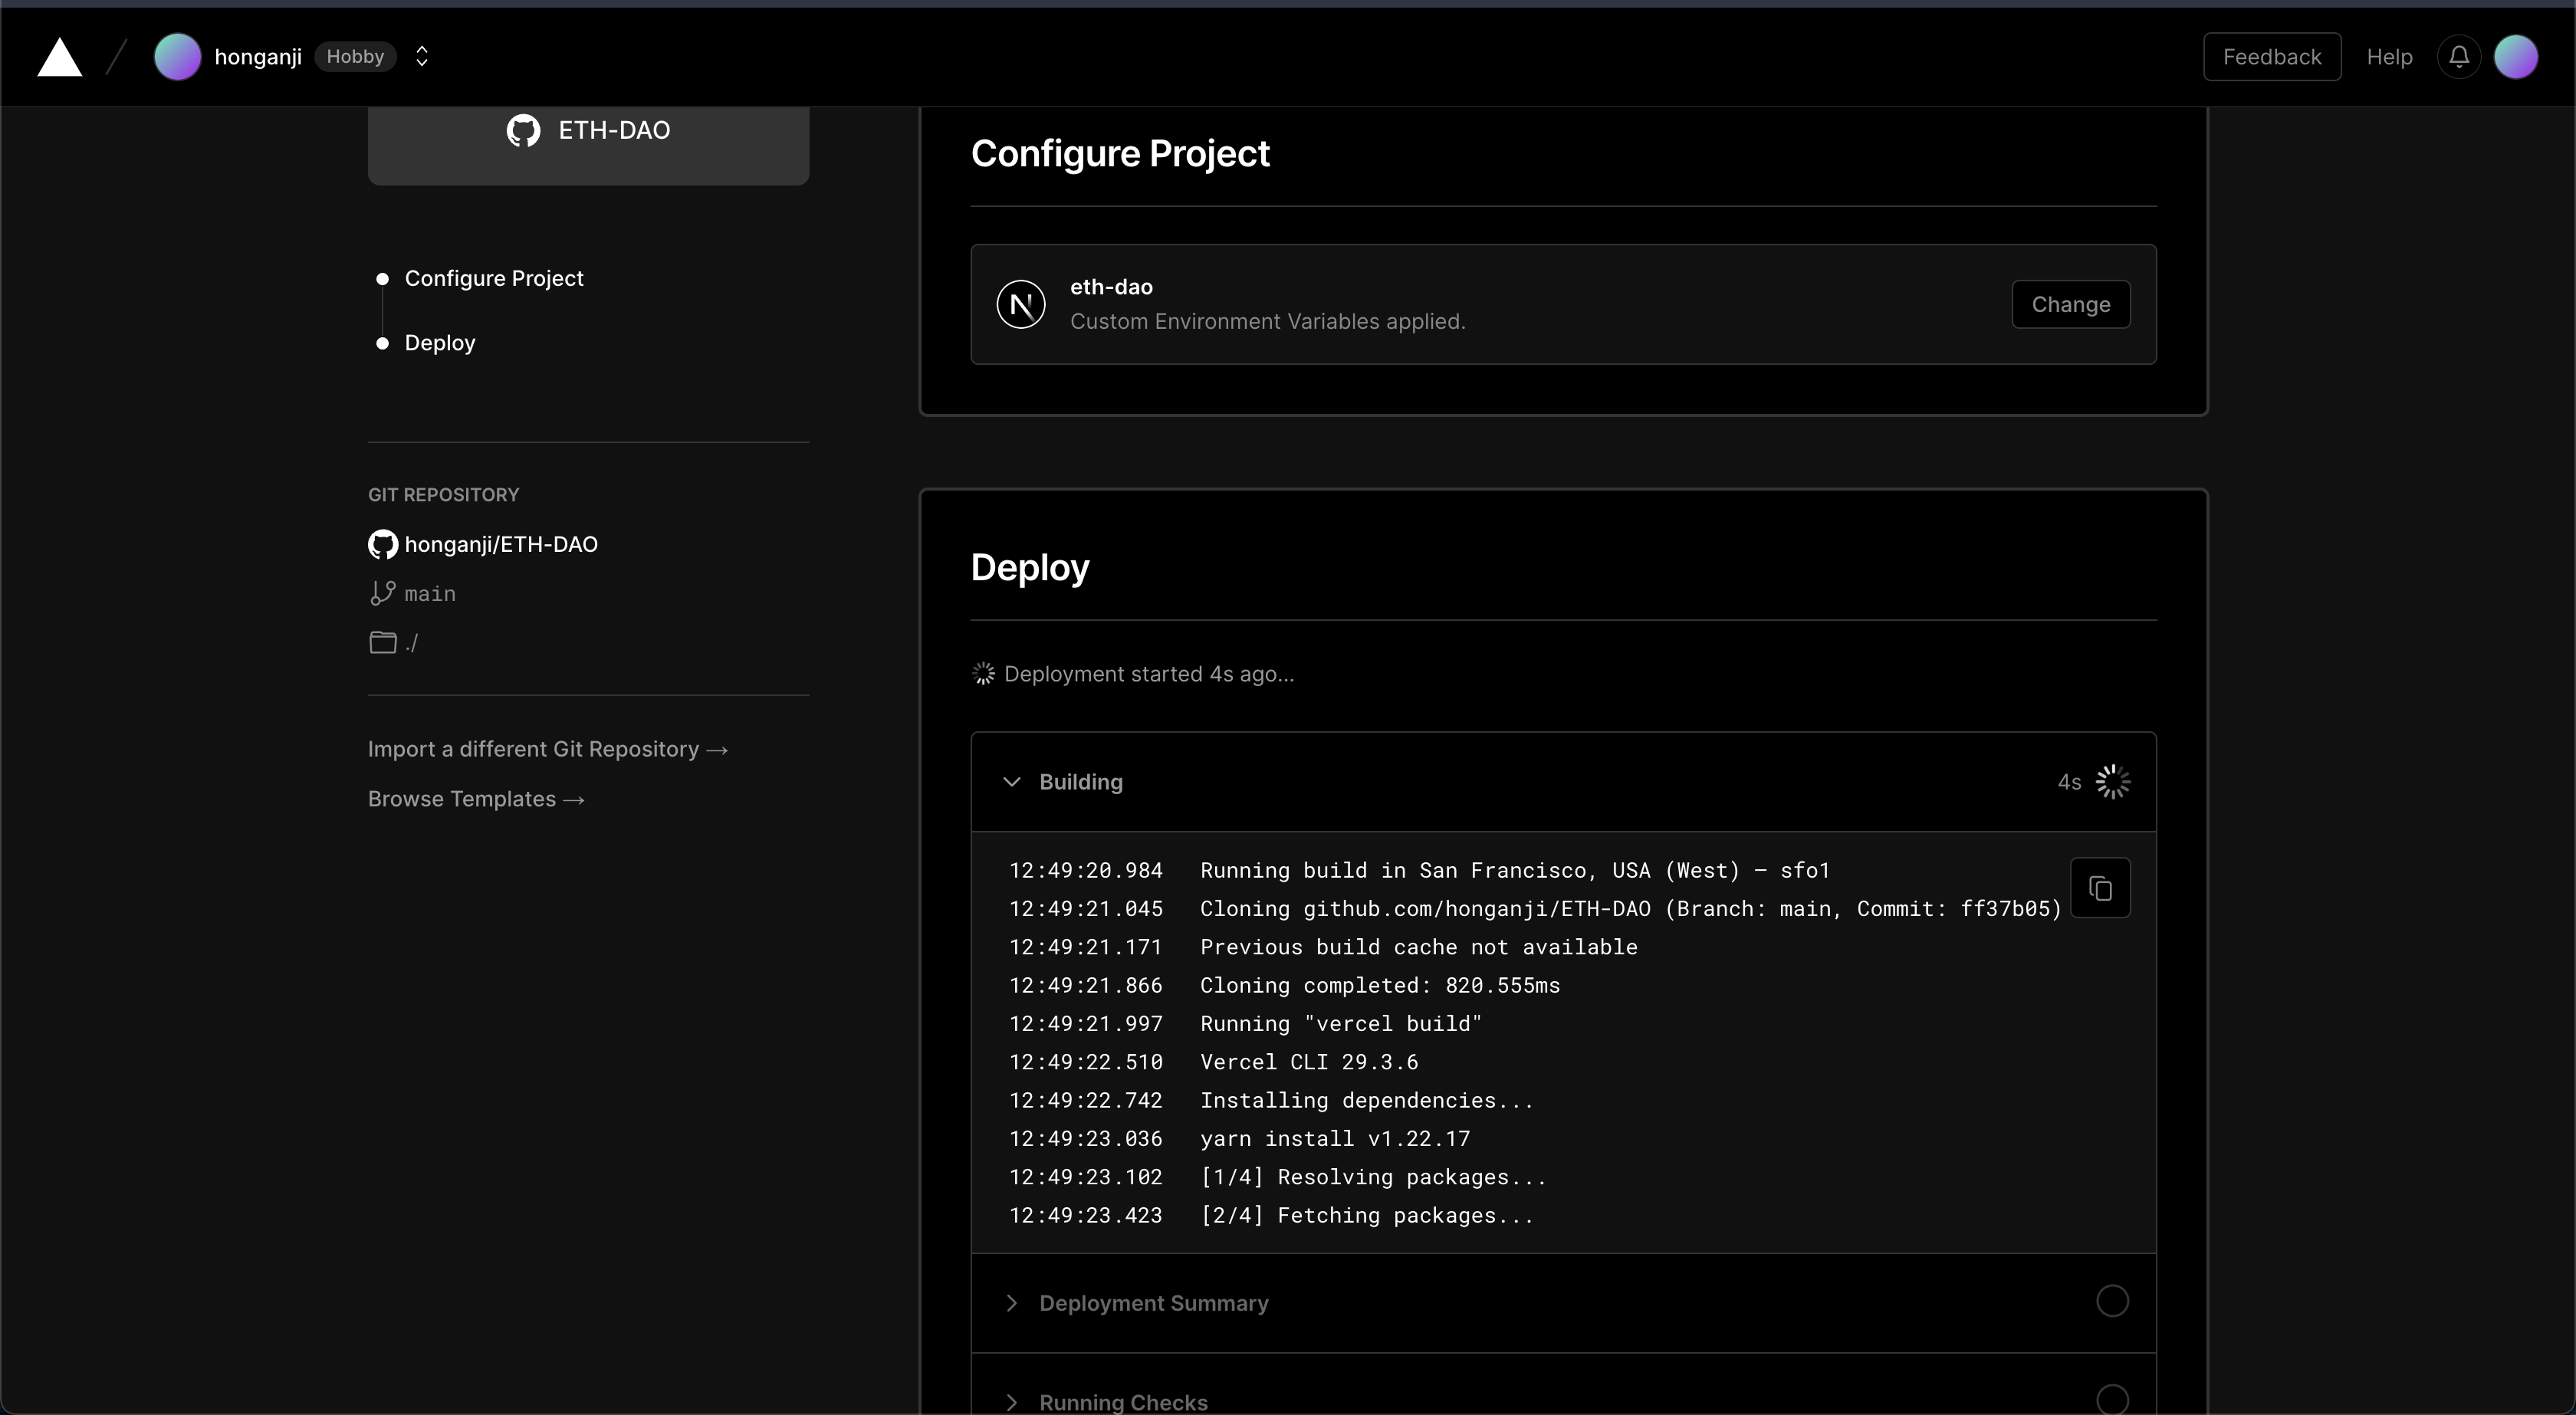Click Custom Environment Variables applied text
2576x1415 pixels.
point(1267,322)
